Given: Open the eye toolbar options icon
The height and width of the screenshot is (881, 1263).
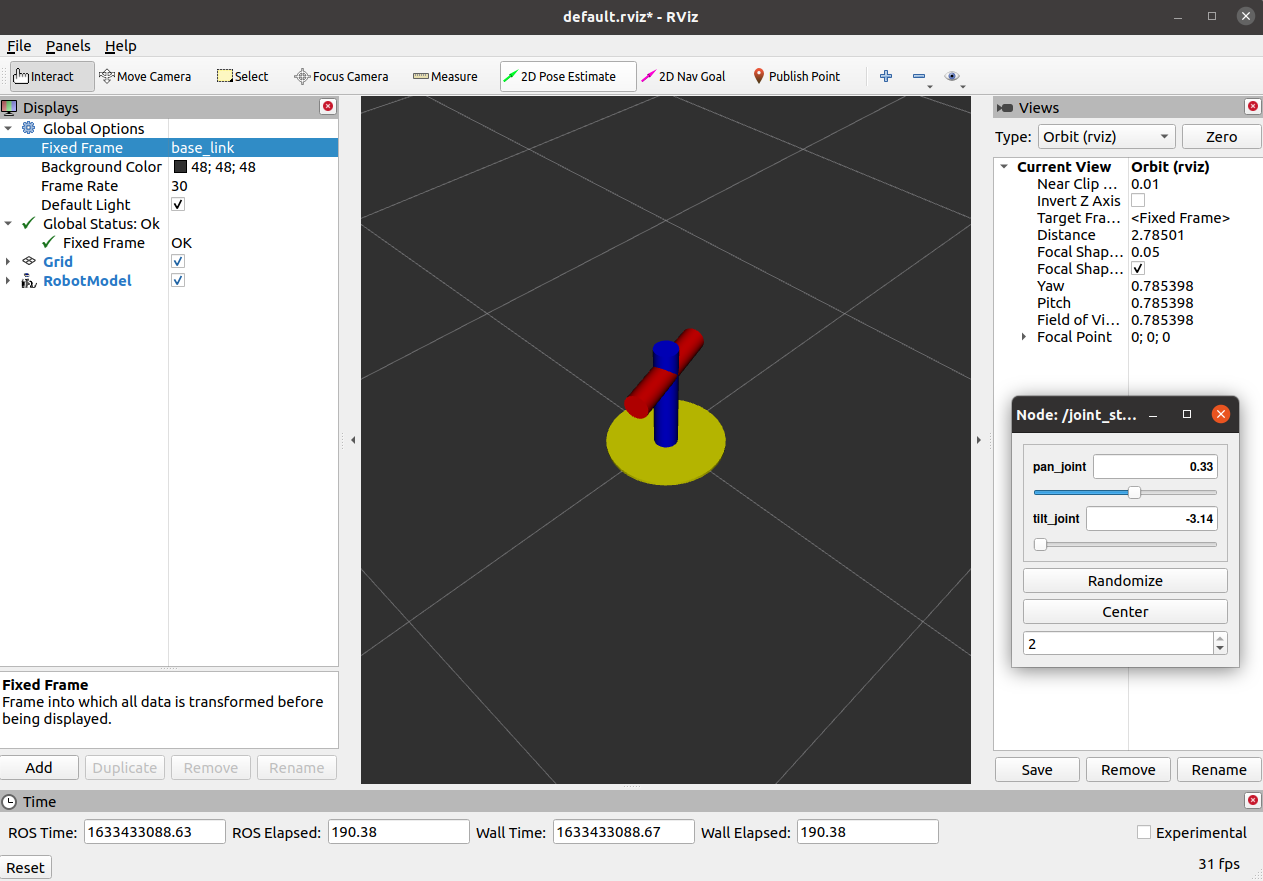Looking at the screenshot, I should click(x=952, y=76).
